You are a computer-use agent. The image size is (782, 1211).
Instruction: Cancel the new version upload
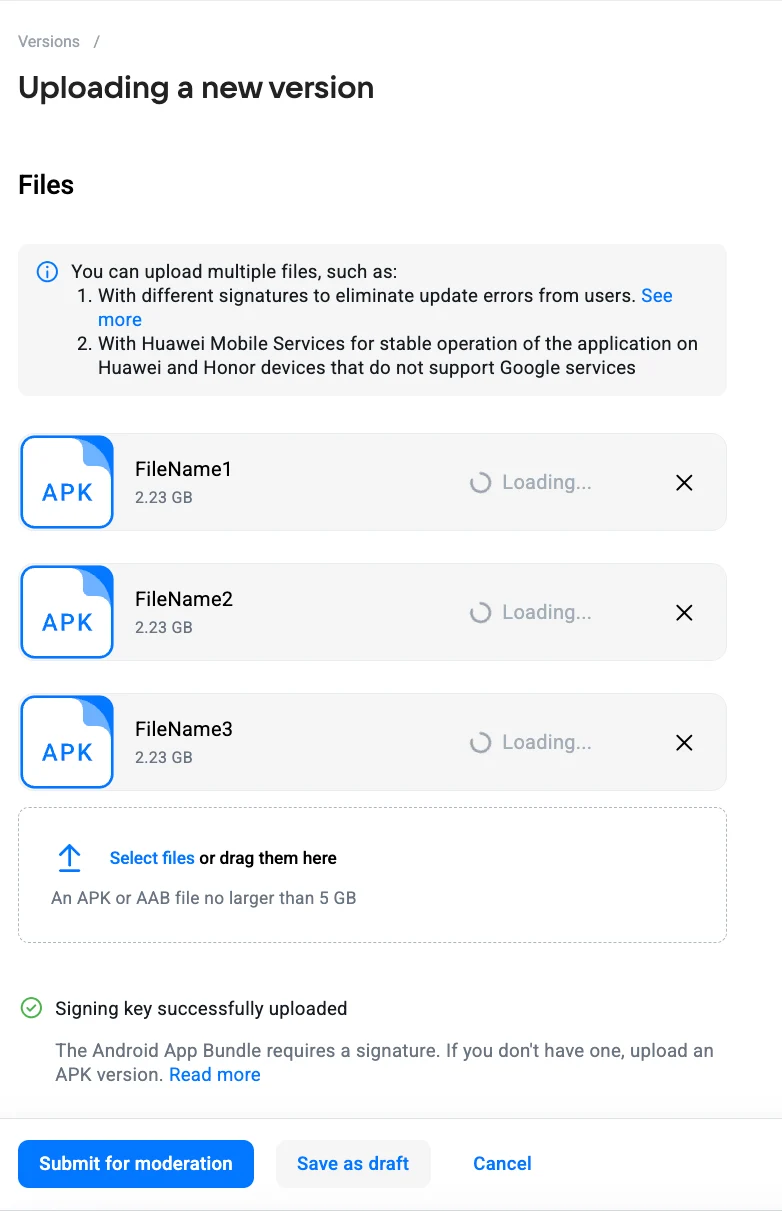(x=502, y=1164)
